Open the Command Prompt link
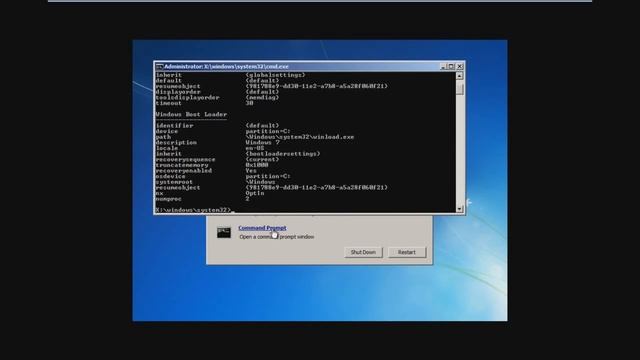The height and width of the screenshot is (360, 640). (262, 228)
